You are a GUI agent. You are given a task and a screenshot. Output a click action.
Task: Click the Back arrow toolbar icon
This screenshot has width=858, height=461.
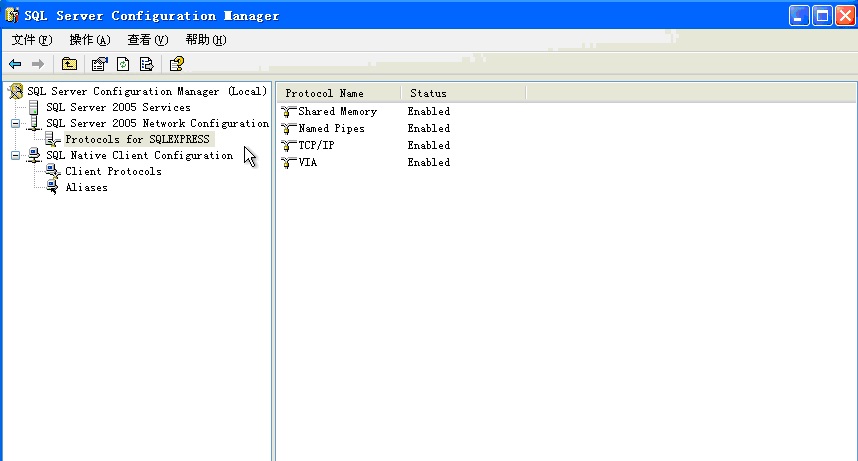[15, 64]
